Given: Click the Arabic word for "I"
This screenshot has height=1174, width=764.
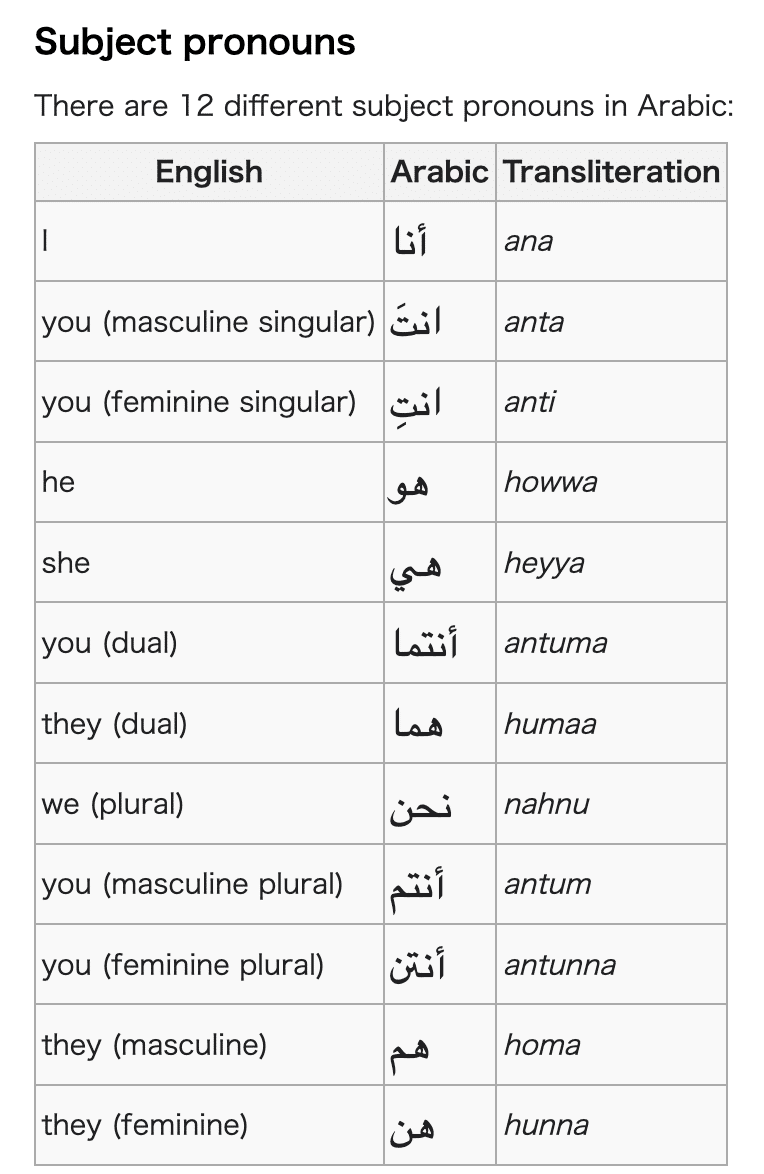Looking at the screenshot, I should point(411,241).
